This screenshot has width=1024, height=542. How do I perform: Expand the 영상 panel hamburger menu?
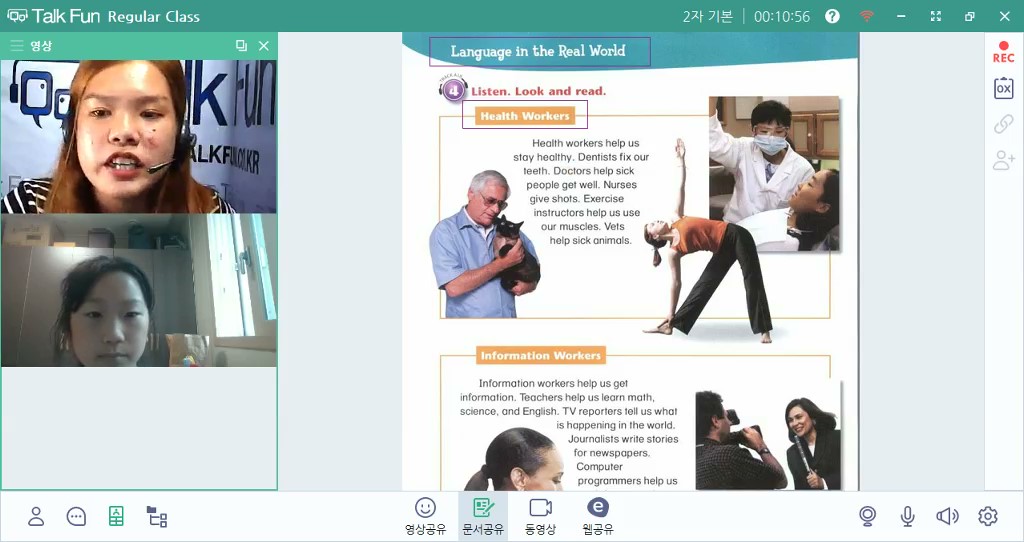click(x=16, y=46)
